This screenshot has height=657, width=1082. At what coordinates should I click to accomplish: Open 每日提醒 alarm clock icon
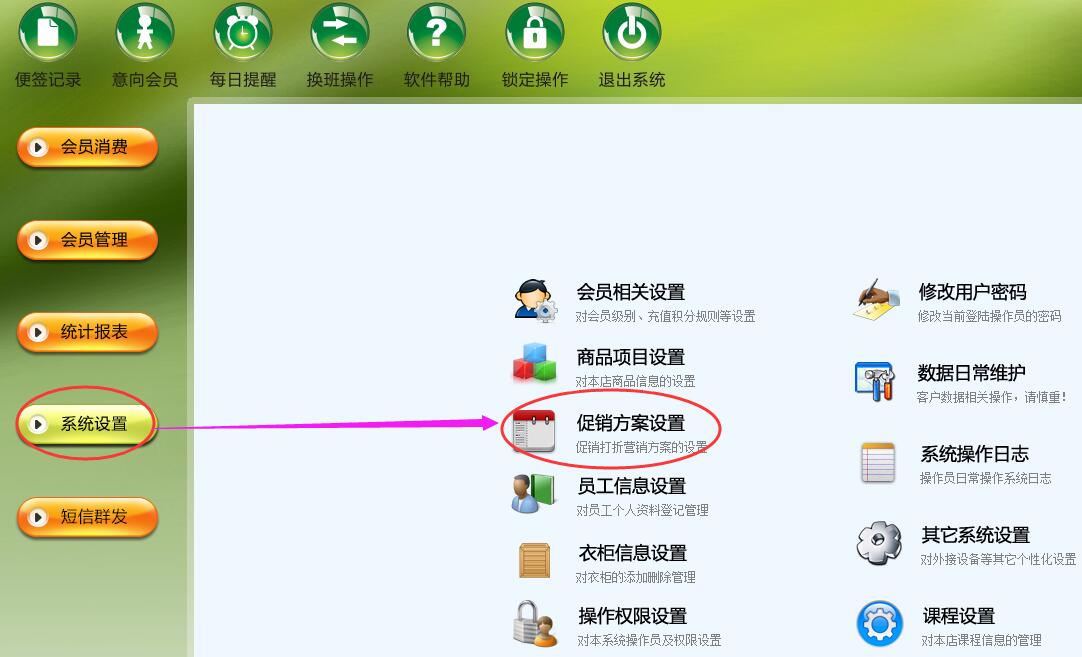[x=243, y=32]
